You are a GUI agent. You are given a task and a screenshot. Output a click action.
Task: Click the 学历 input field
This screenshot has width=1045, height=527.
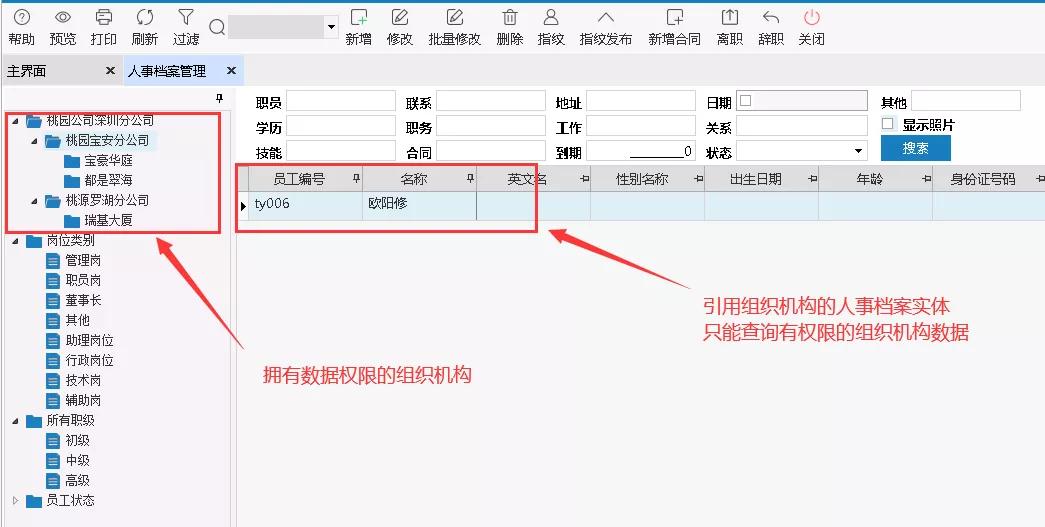point(341,125)
